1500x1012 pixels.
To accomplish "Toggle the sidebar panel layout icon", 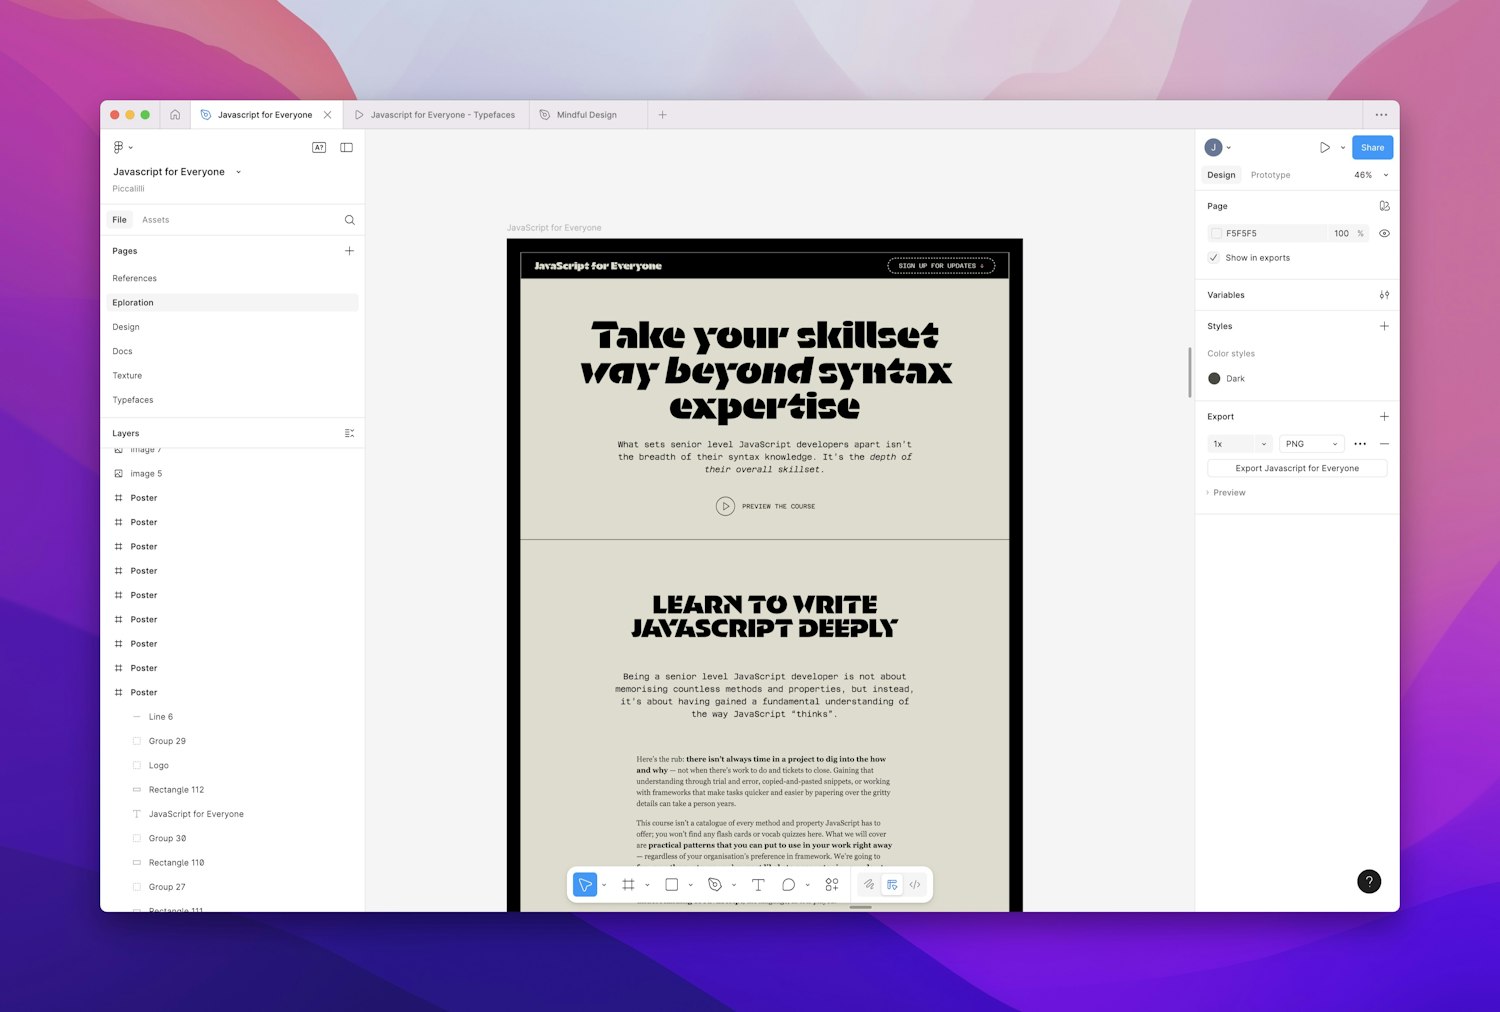I will (346, 148).
